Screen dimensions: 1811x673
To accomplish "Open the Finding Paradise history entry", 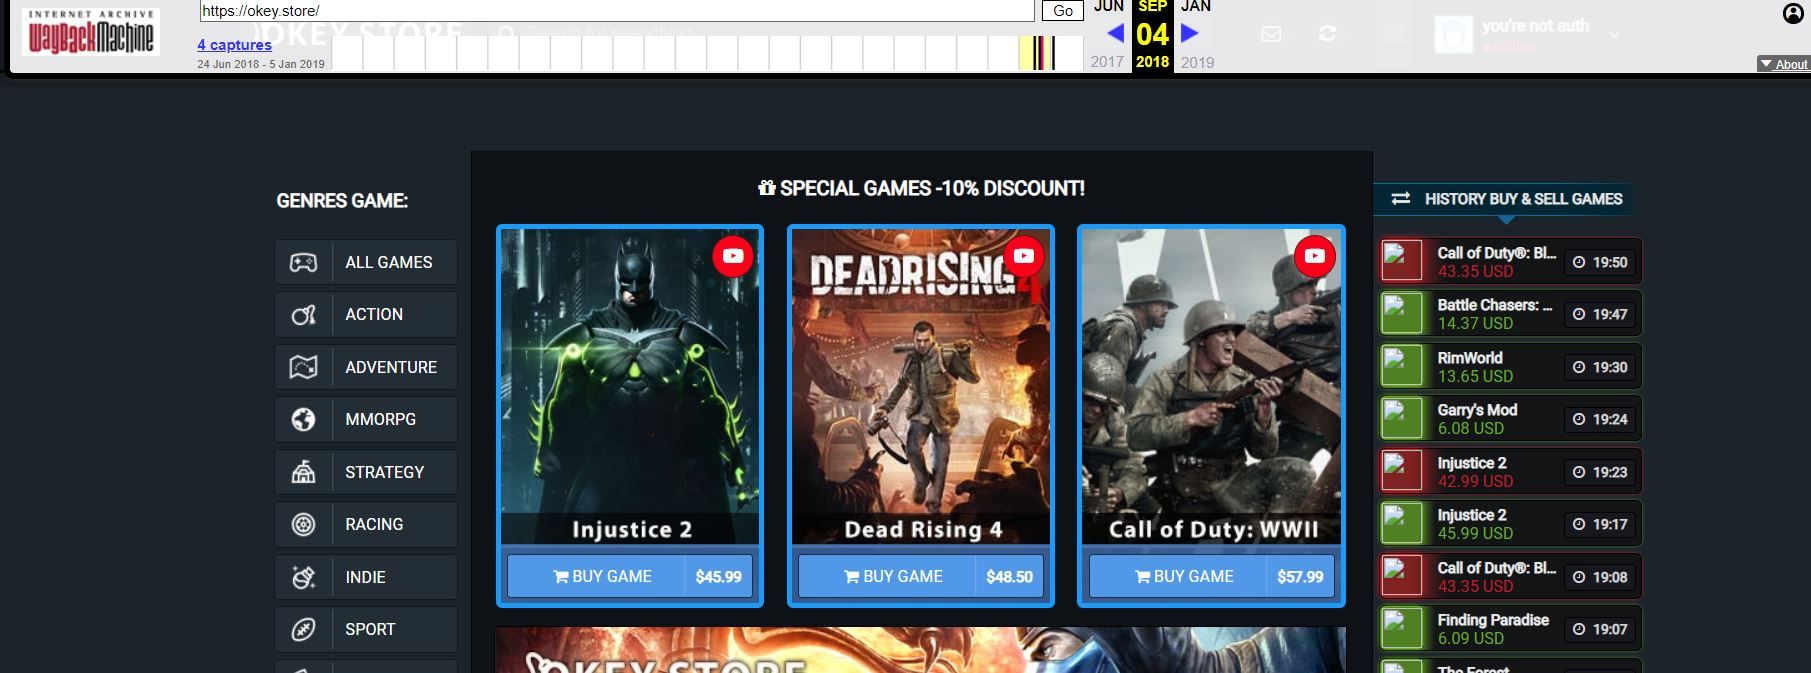I will (x=1510, y=629).
